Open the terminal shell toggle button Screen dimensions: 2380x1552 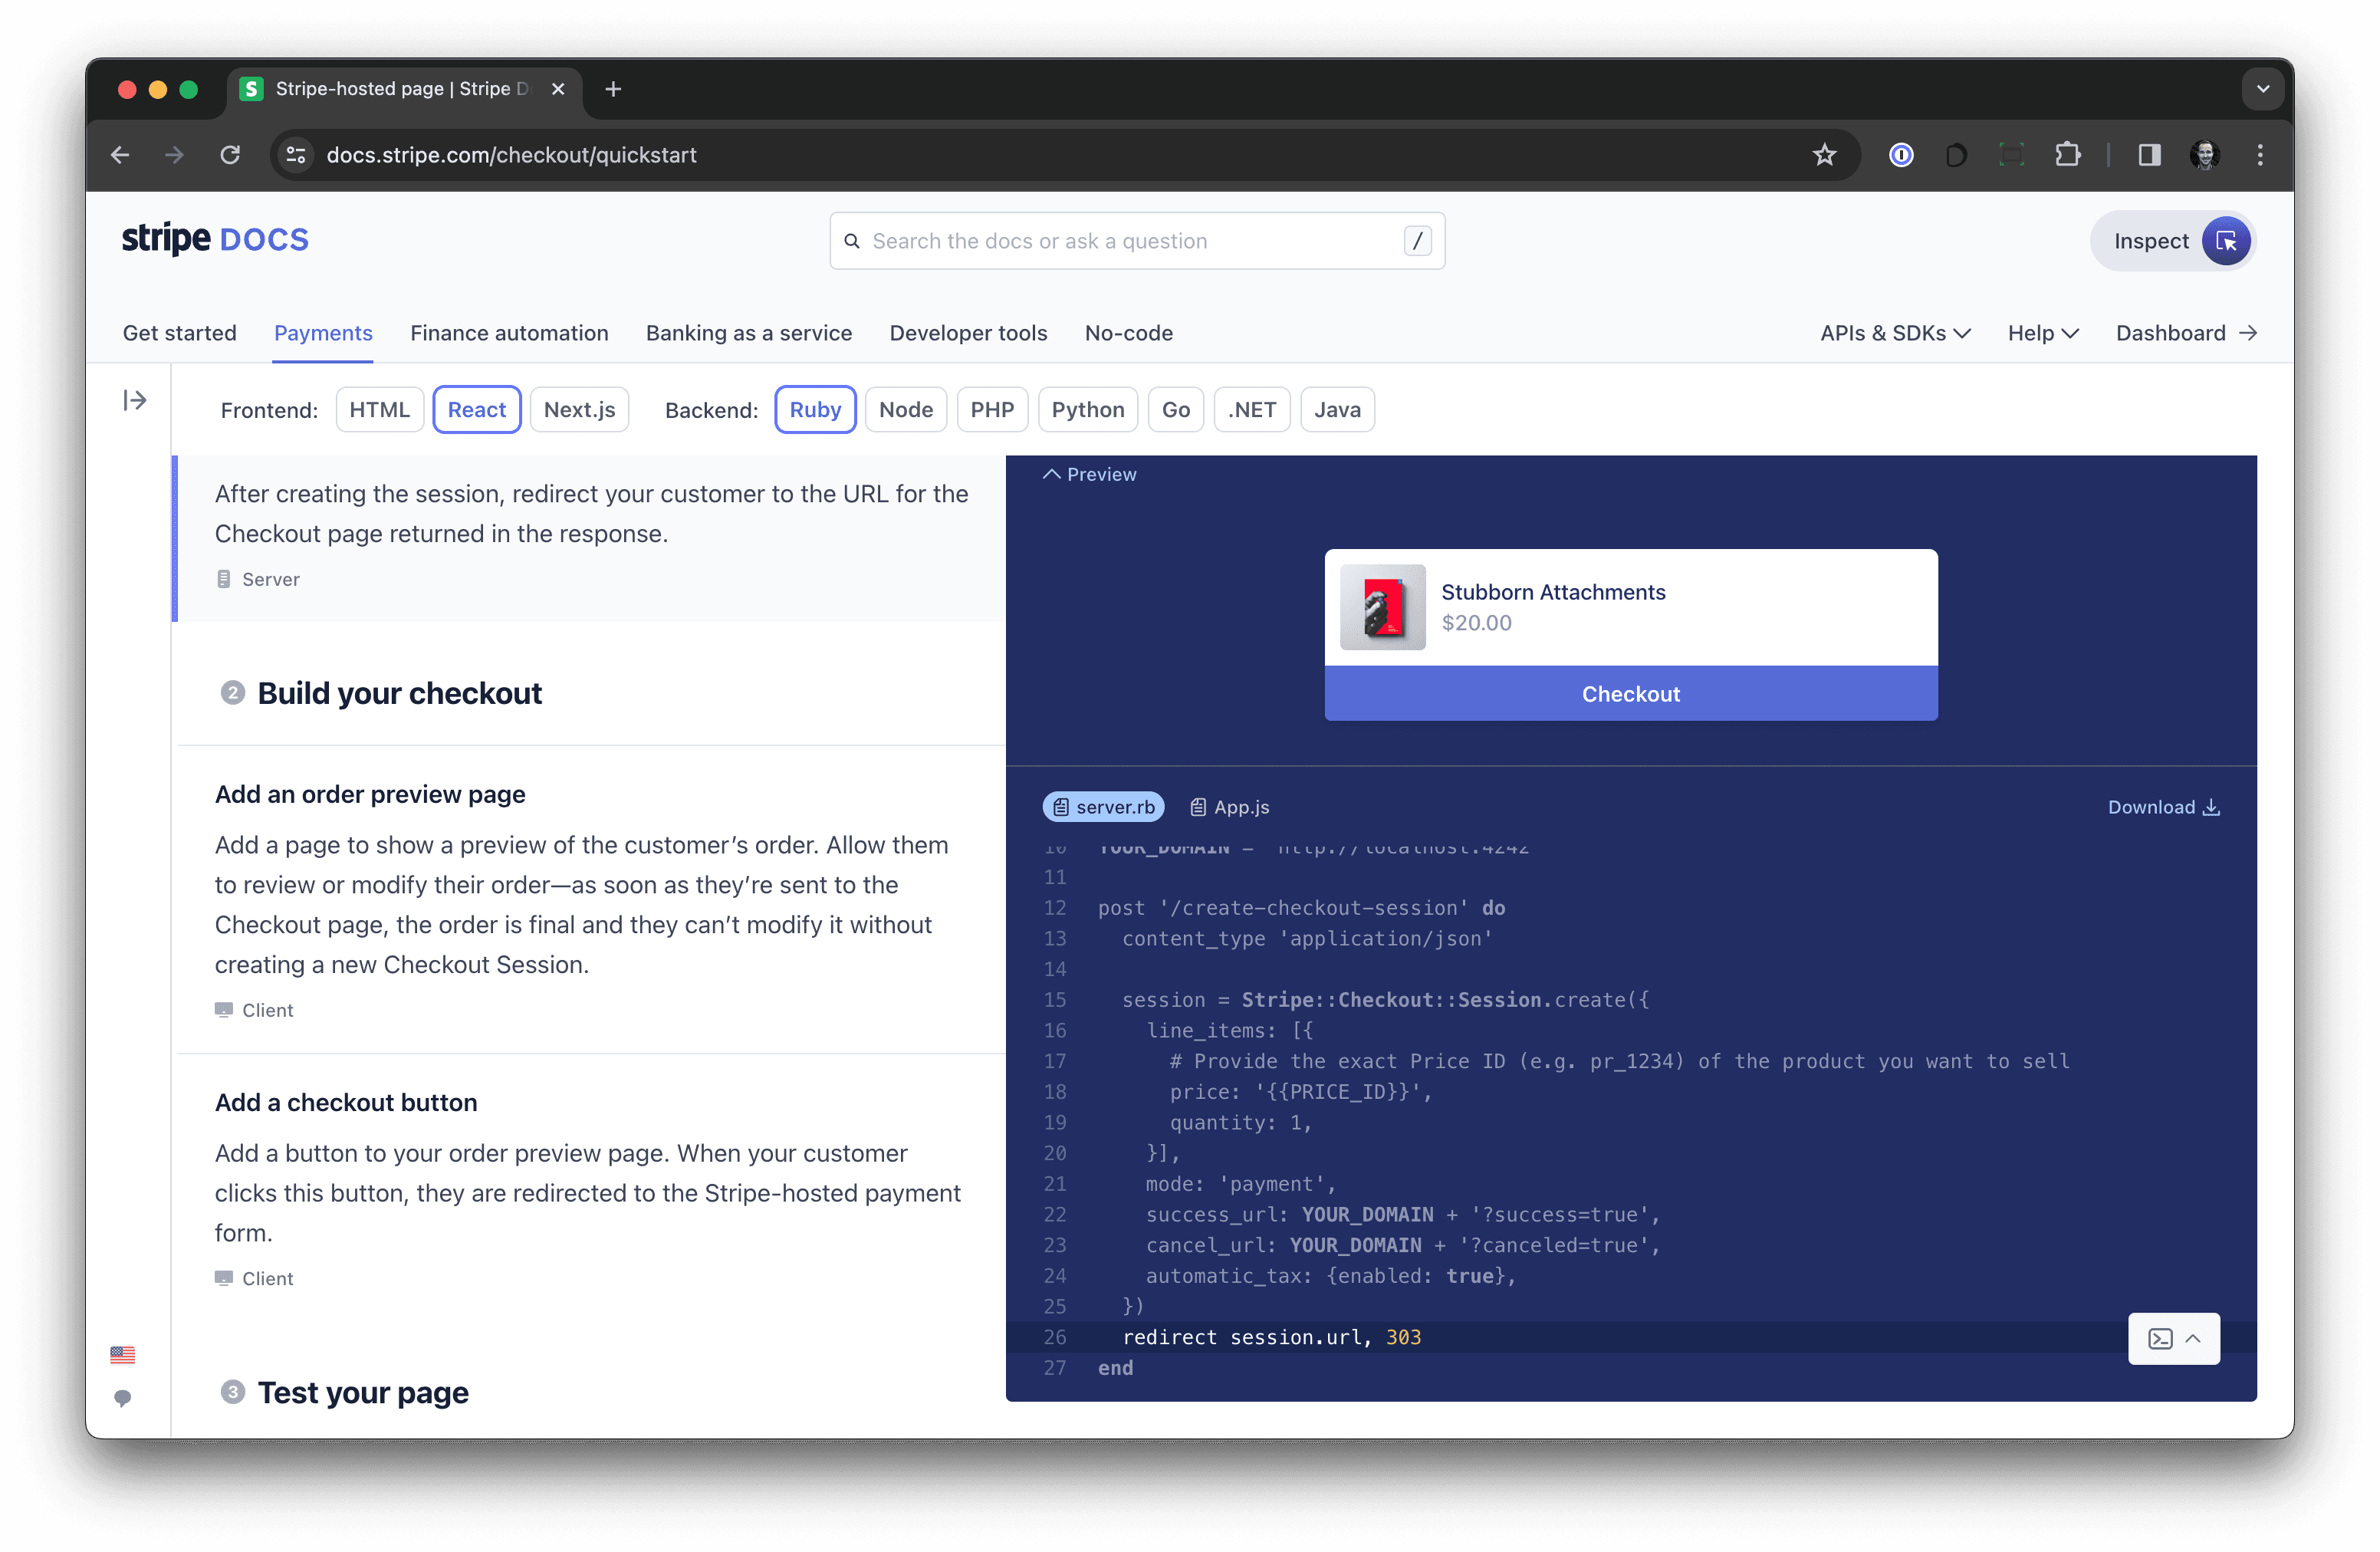point(2174,1339)
